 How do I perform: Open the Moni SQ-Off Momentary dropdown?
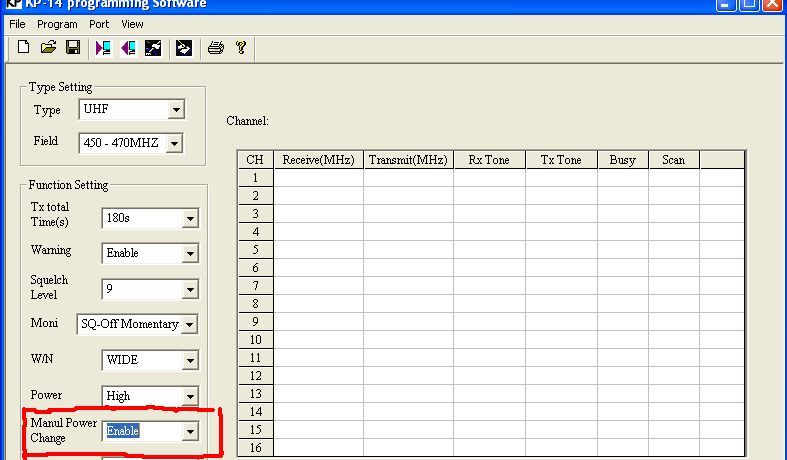(189, 325)
